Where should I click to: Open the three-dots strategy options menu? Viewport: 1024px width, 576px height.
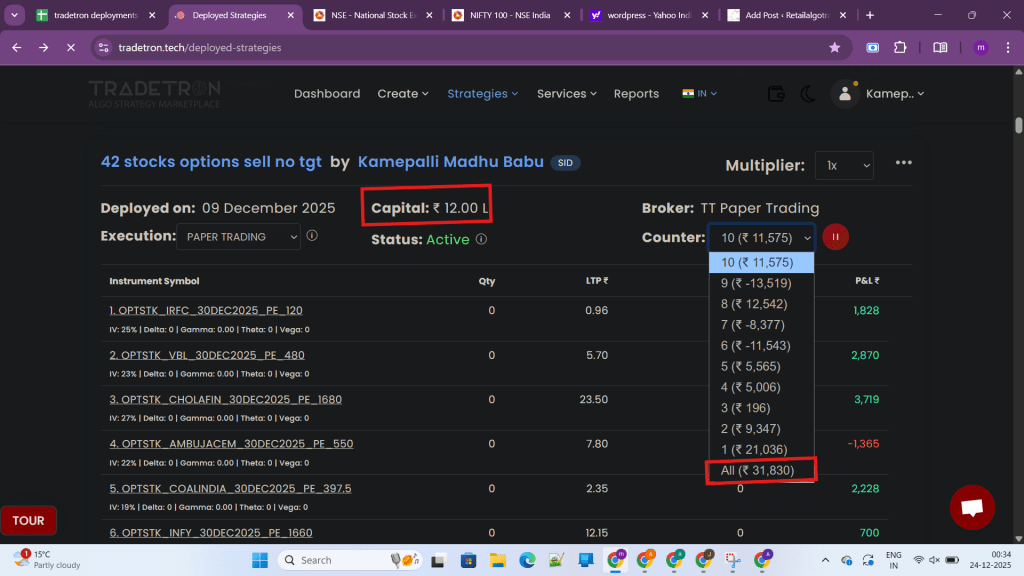click(x=904, y=163)
